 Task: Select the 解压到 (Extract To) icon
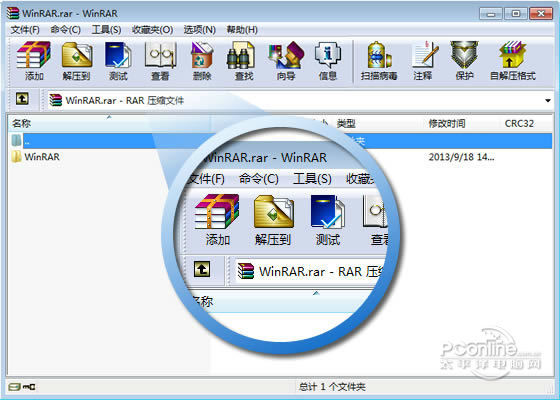point(76,60)
